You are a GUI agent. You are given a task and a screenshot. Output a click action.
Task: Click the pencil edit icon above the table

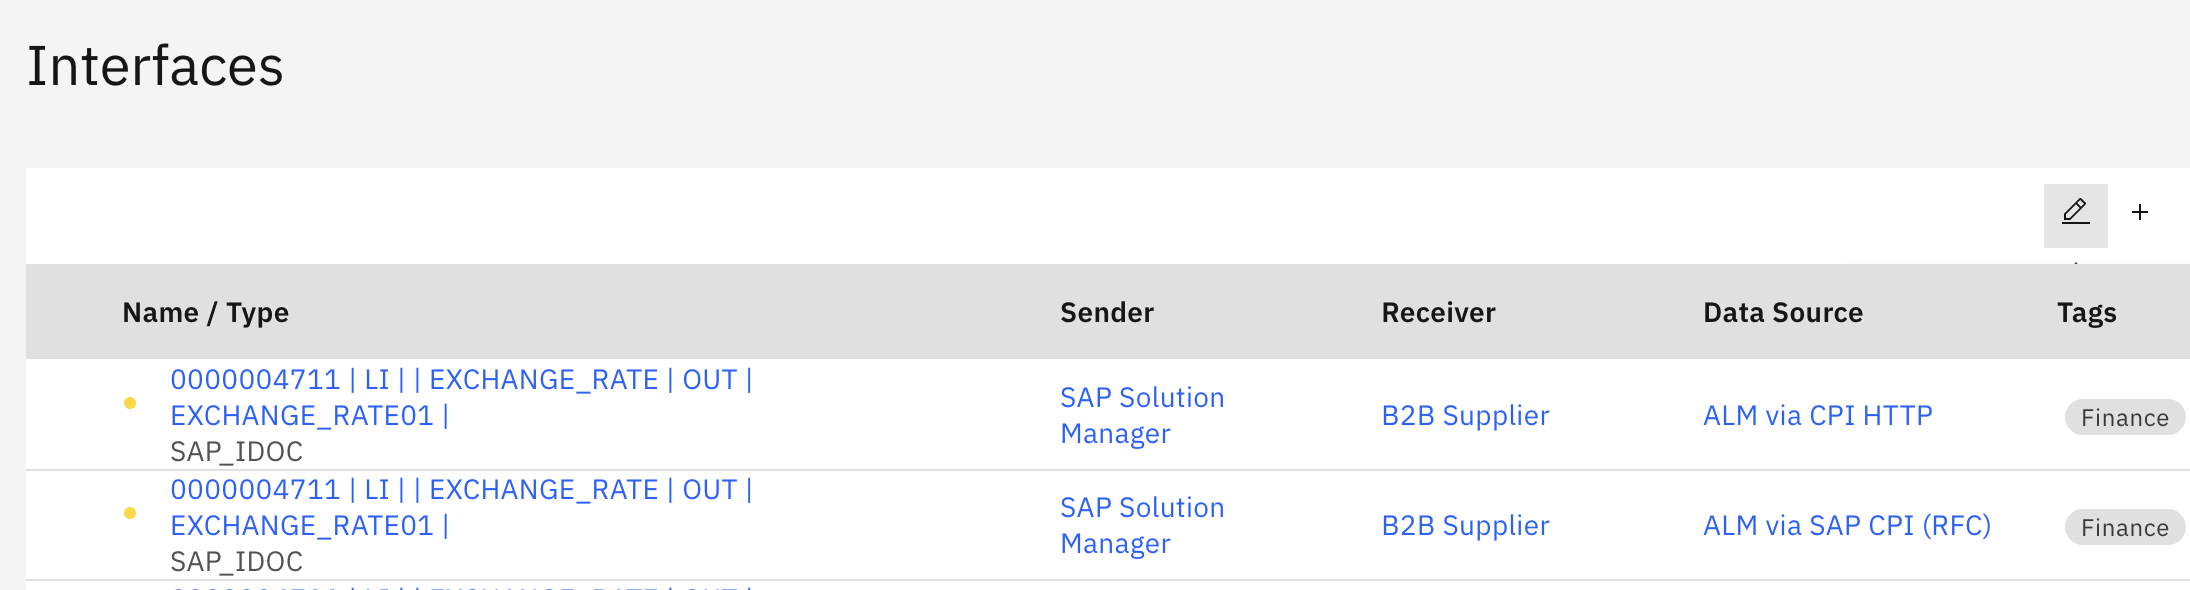[2075, 213]
